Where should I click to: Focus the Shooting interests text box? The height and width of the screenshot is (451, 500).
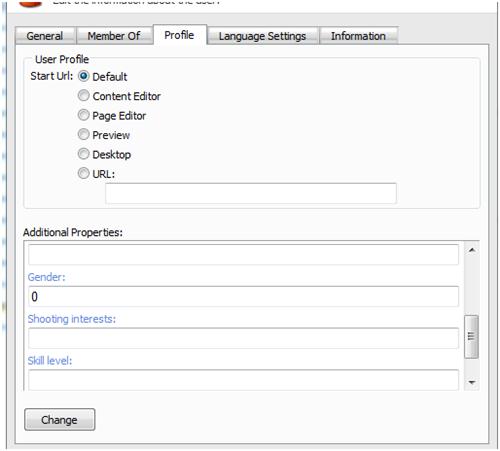[x=243, y=338]
